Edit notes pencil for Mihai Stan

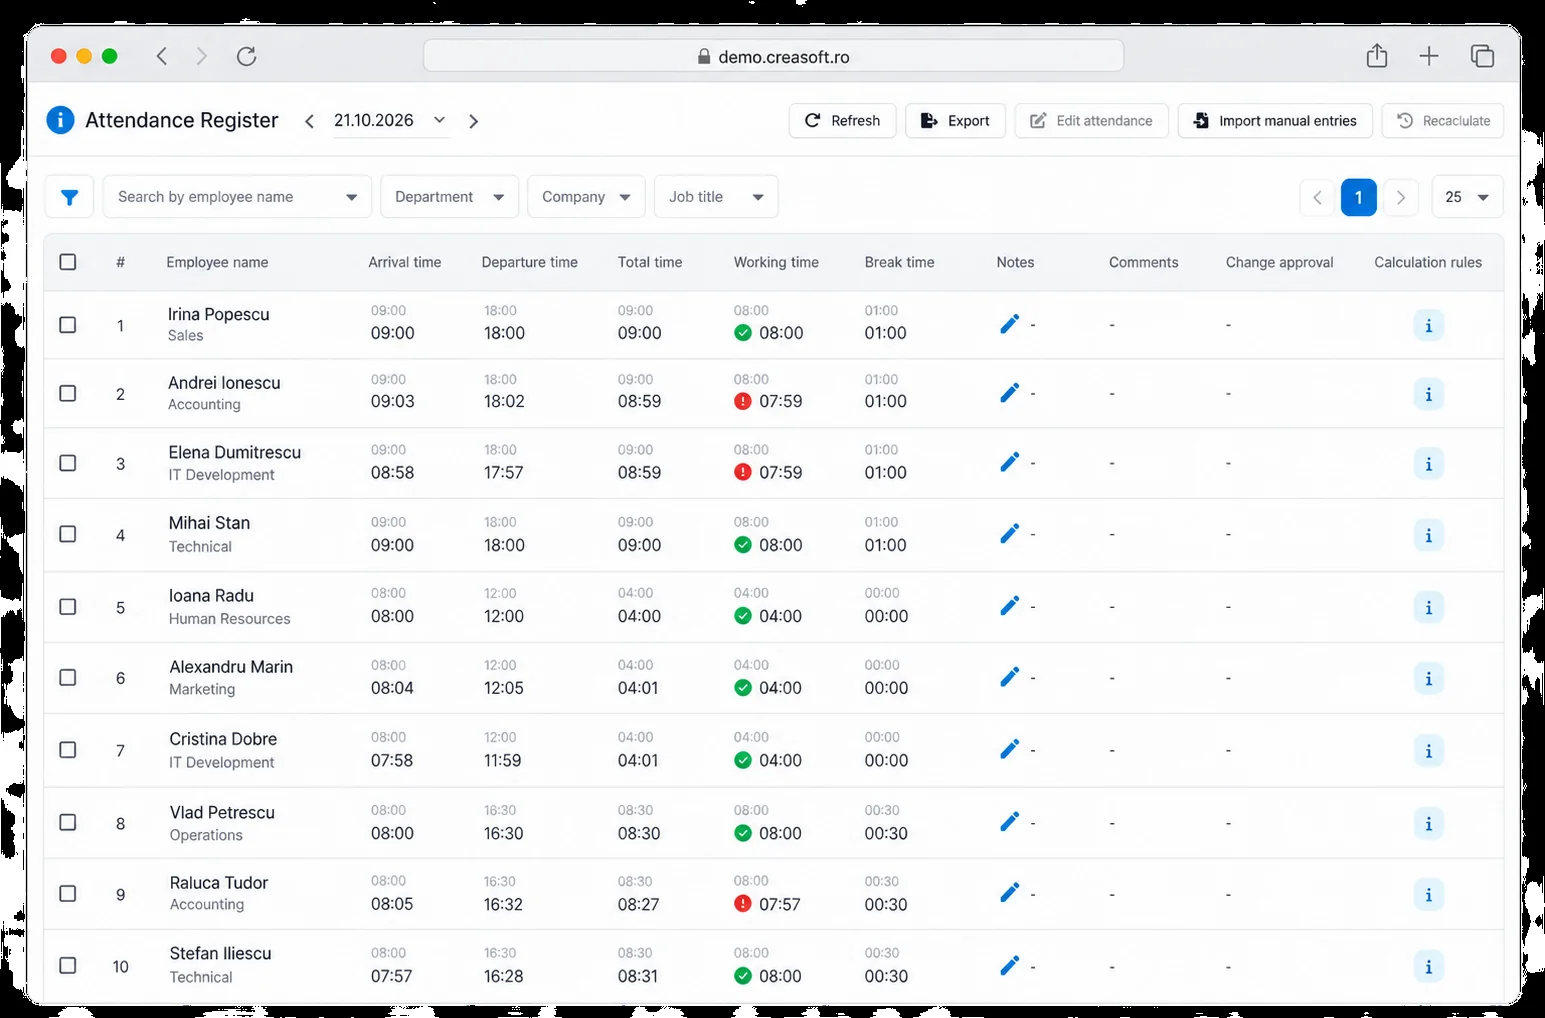1009,534
